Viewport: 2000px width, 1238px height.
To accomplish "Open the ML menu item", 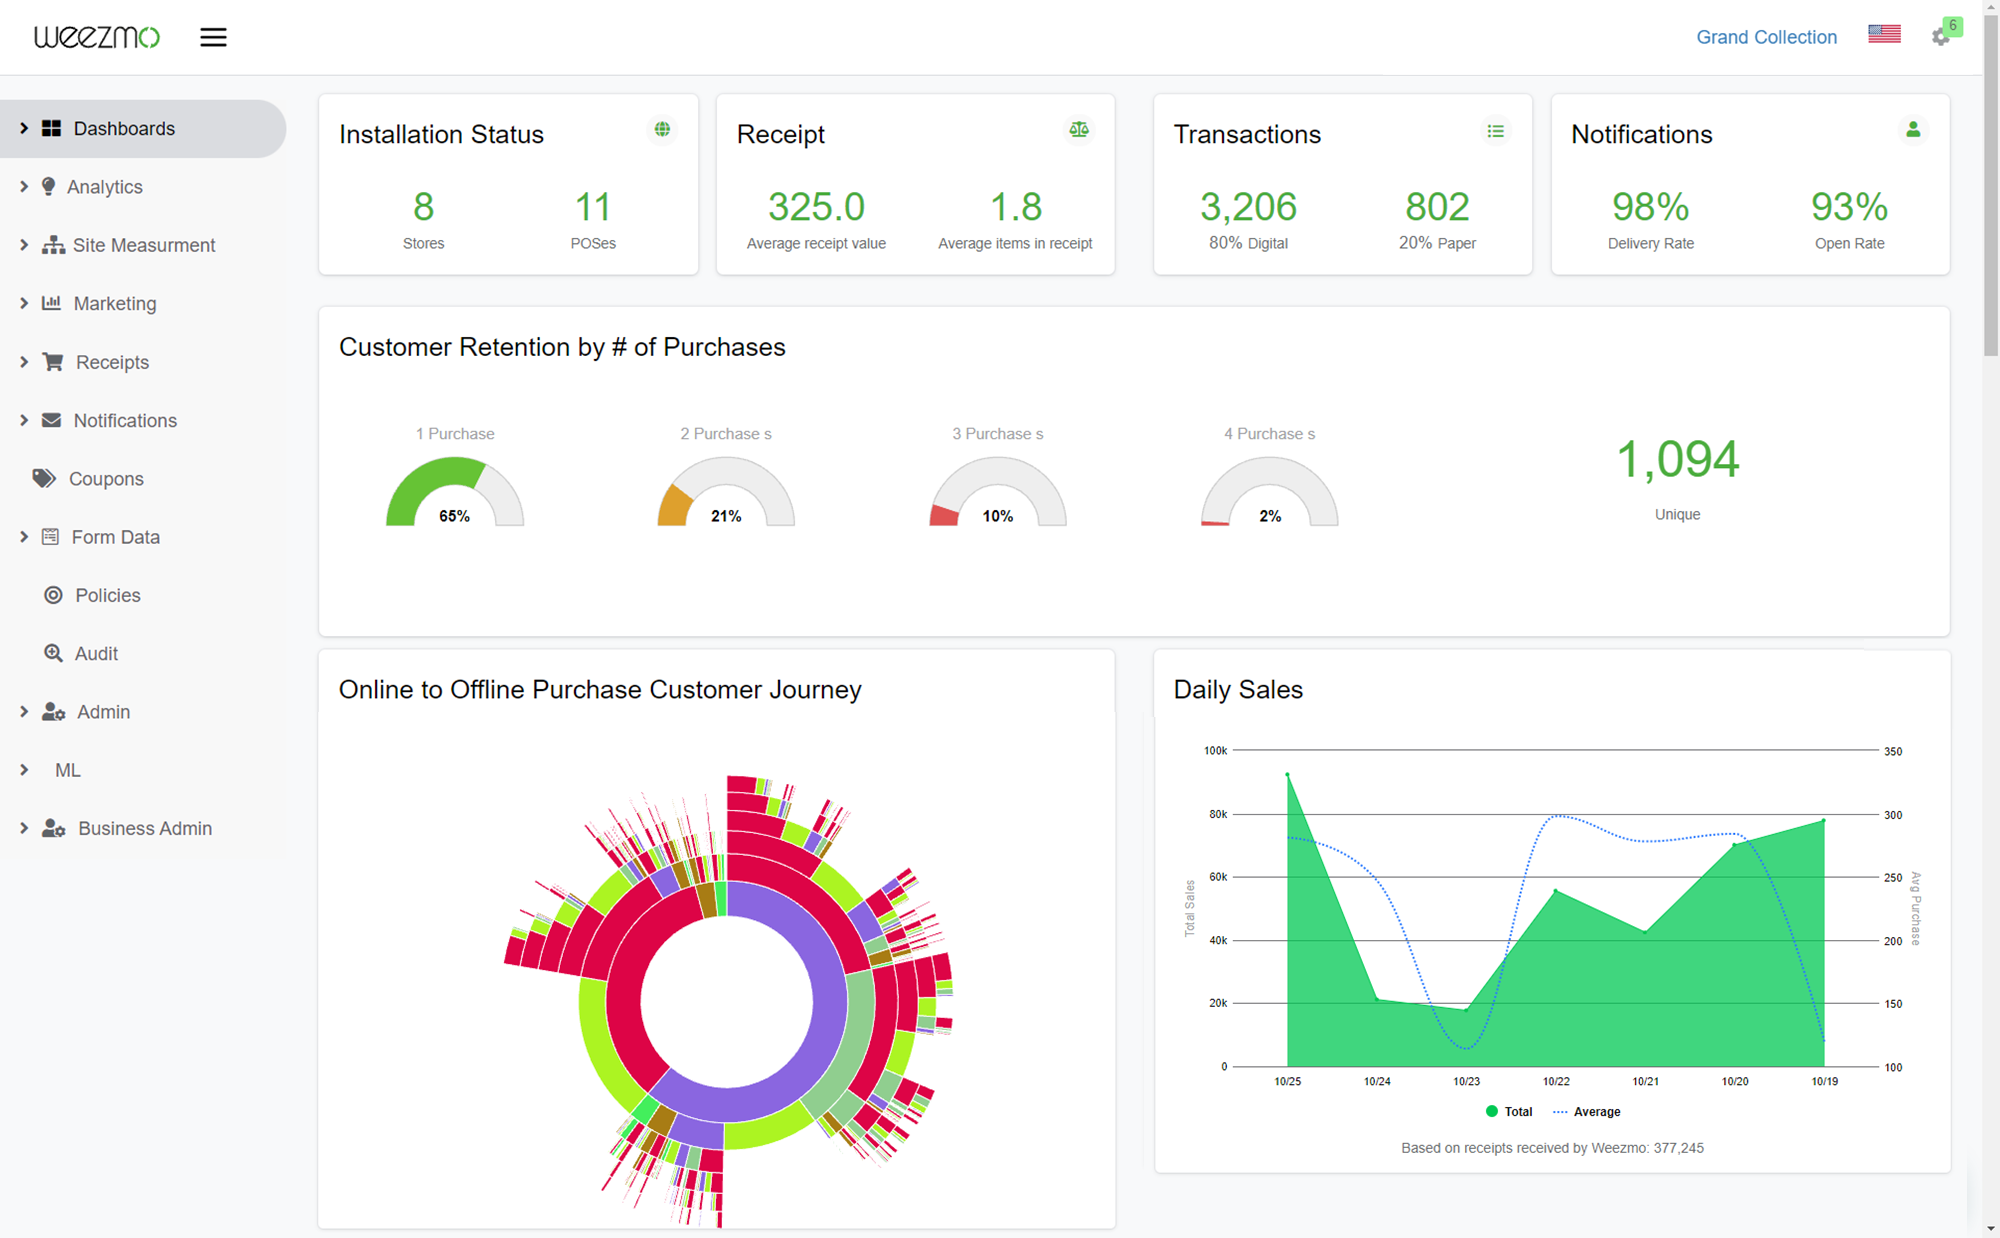I will click(x=68, y=770).
